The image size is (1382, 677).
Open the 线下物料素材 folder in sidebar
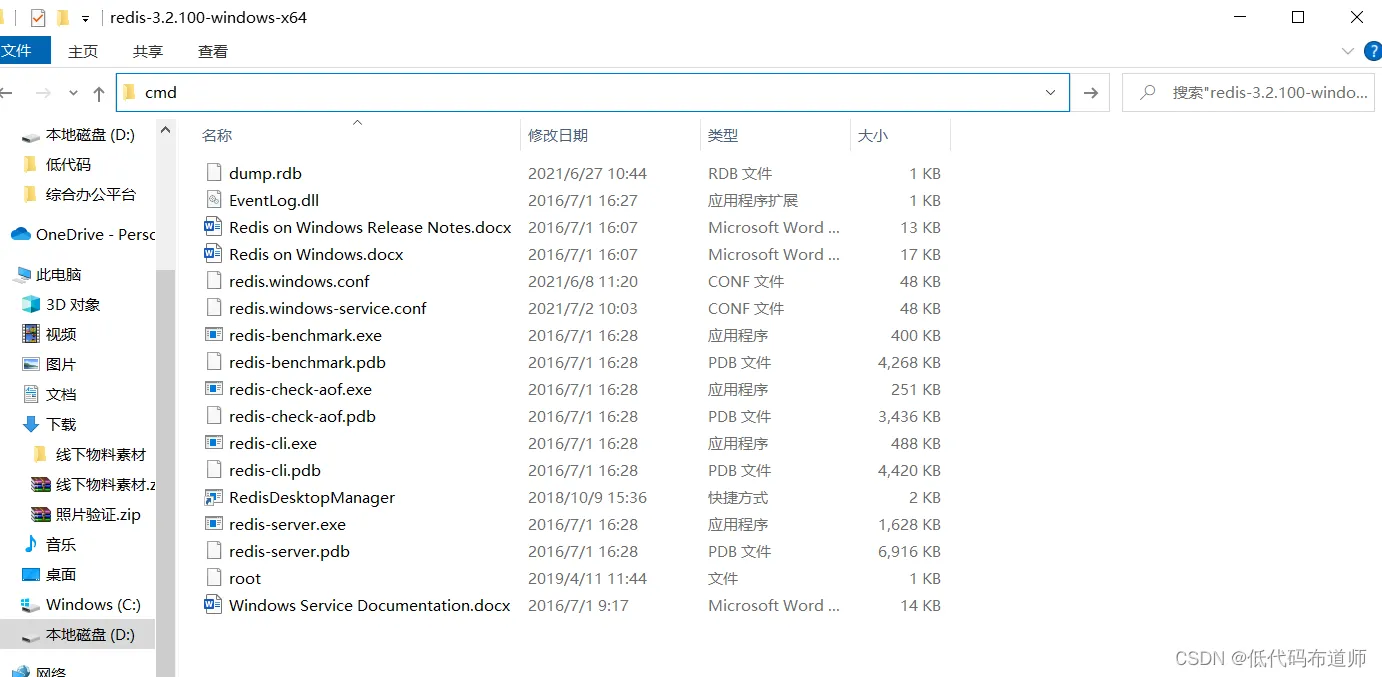click(90, 454)
